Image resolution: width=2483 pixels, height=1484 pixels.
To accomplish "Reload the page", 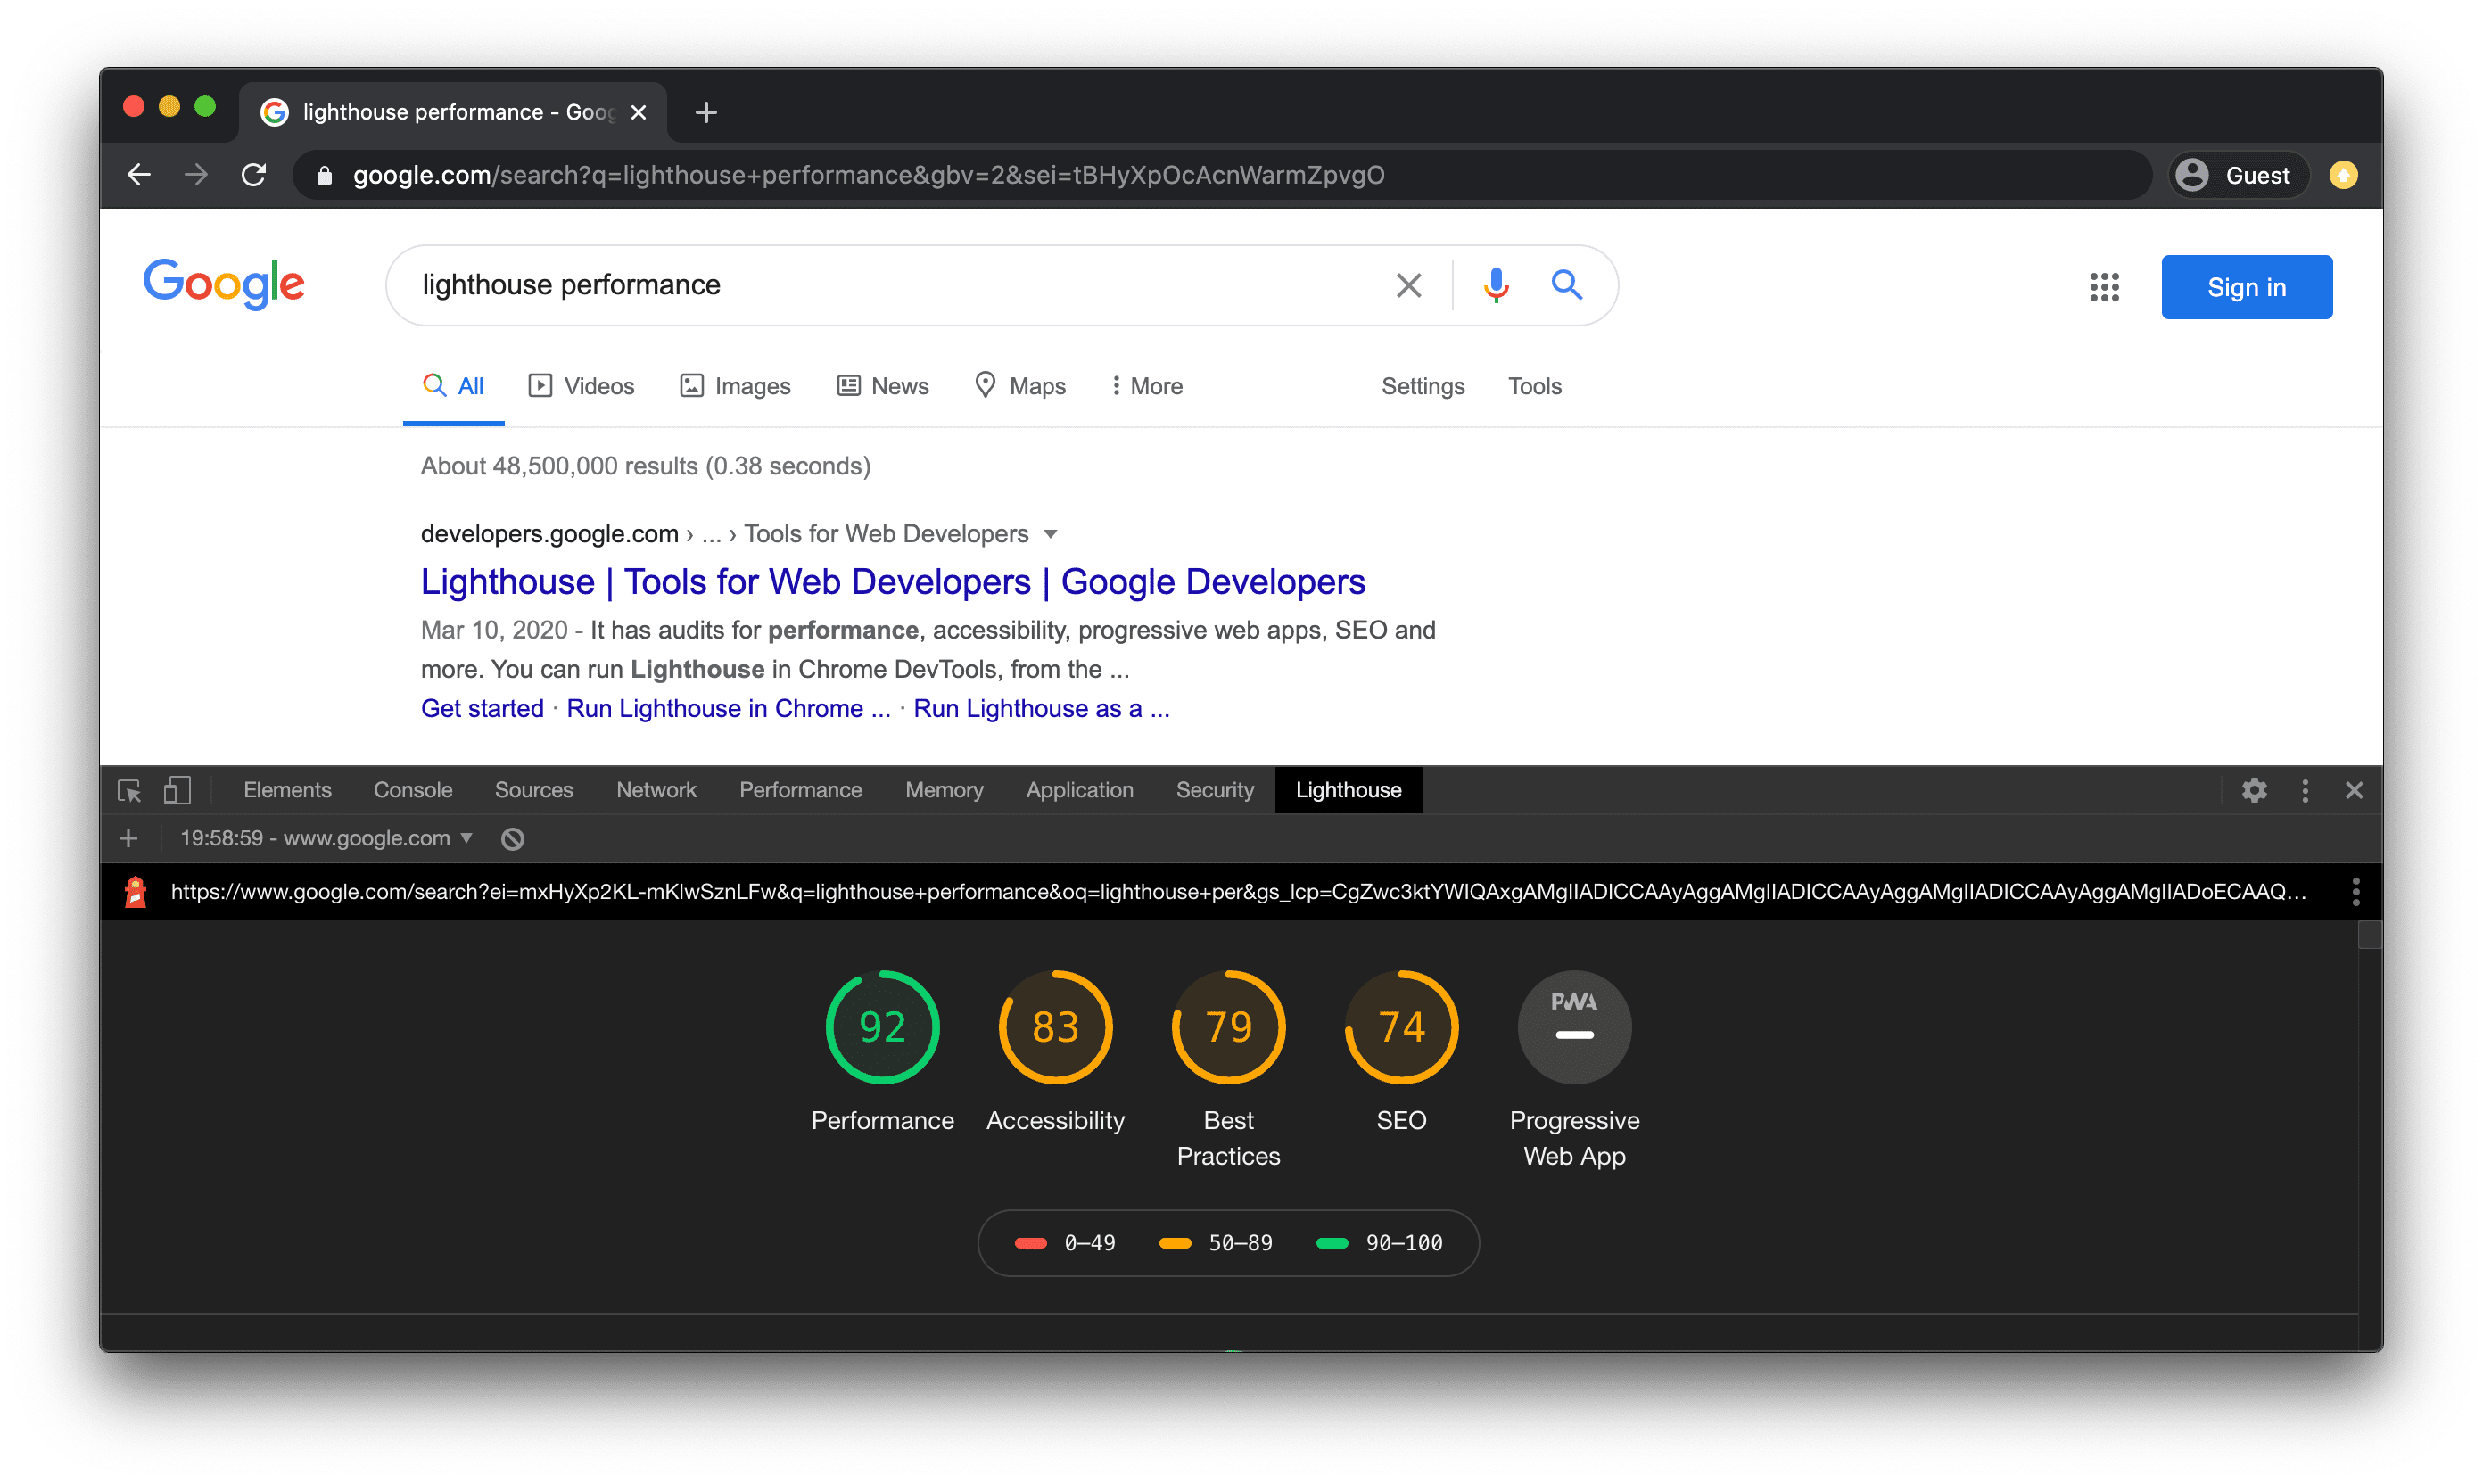I will pos(254,175).
